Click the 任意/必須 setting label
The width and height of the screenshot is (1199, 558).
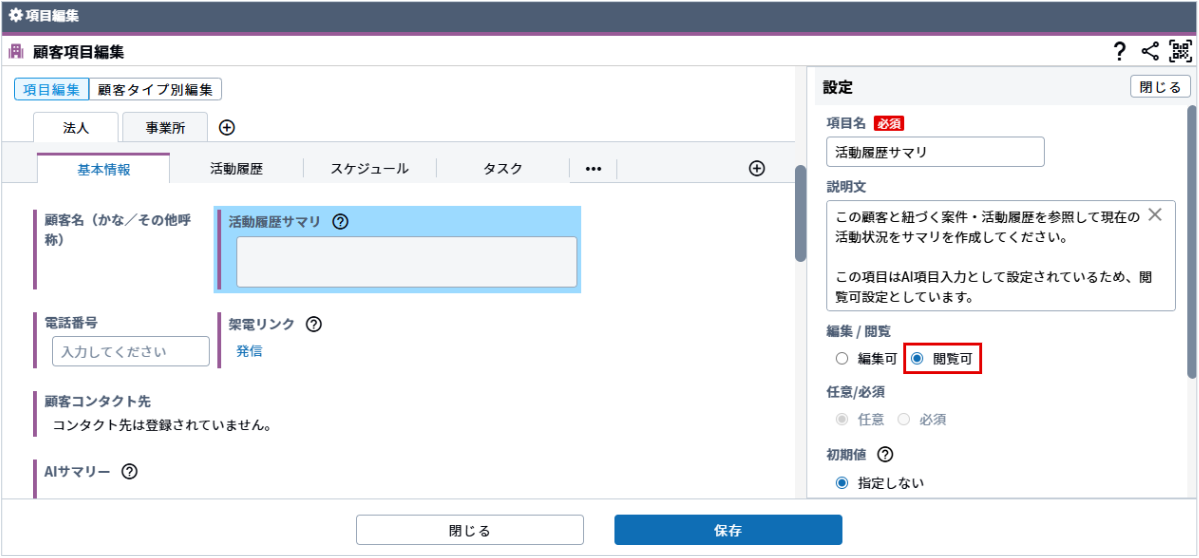pos(855,392)
